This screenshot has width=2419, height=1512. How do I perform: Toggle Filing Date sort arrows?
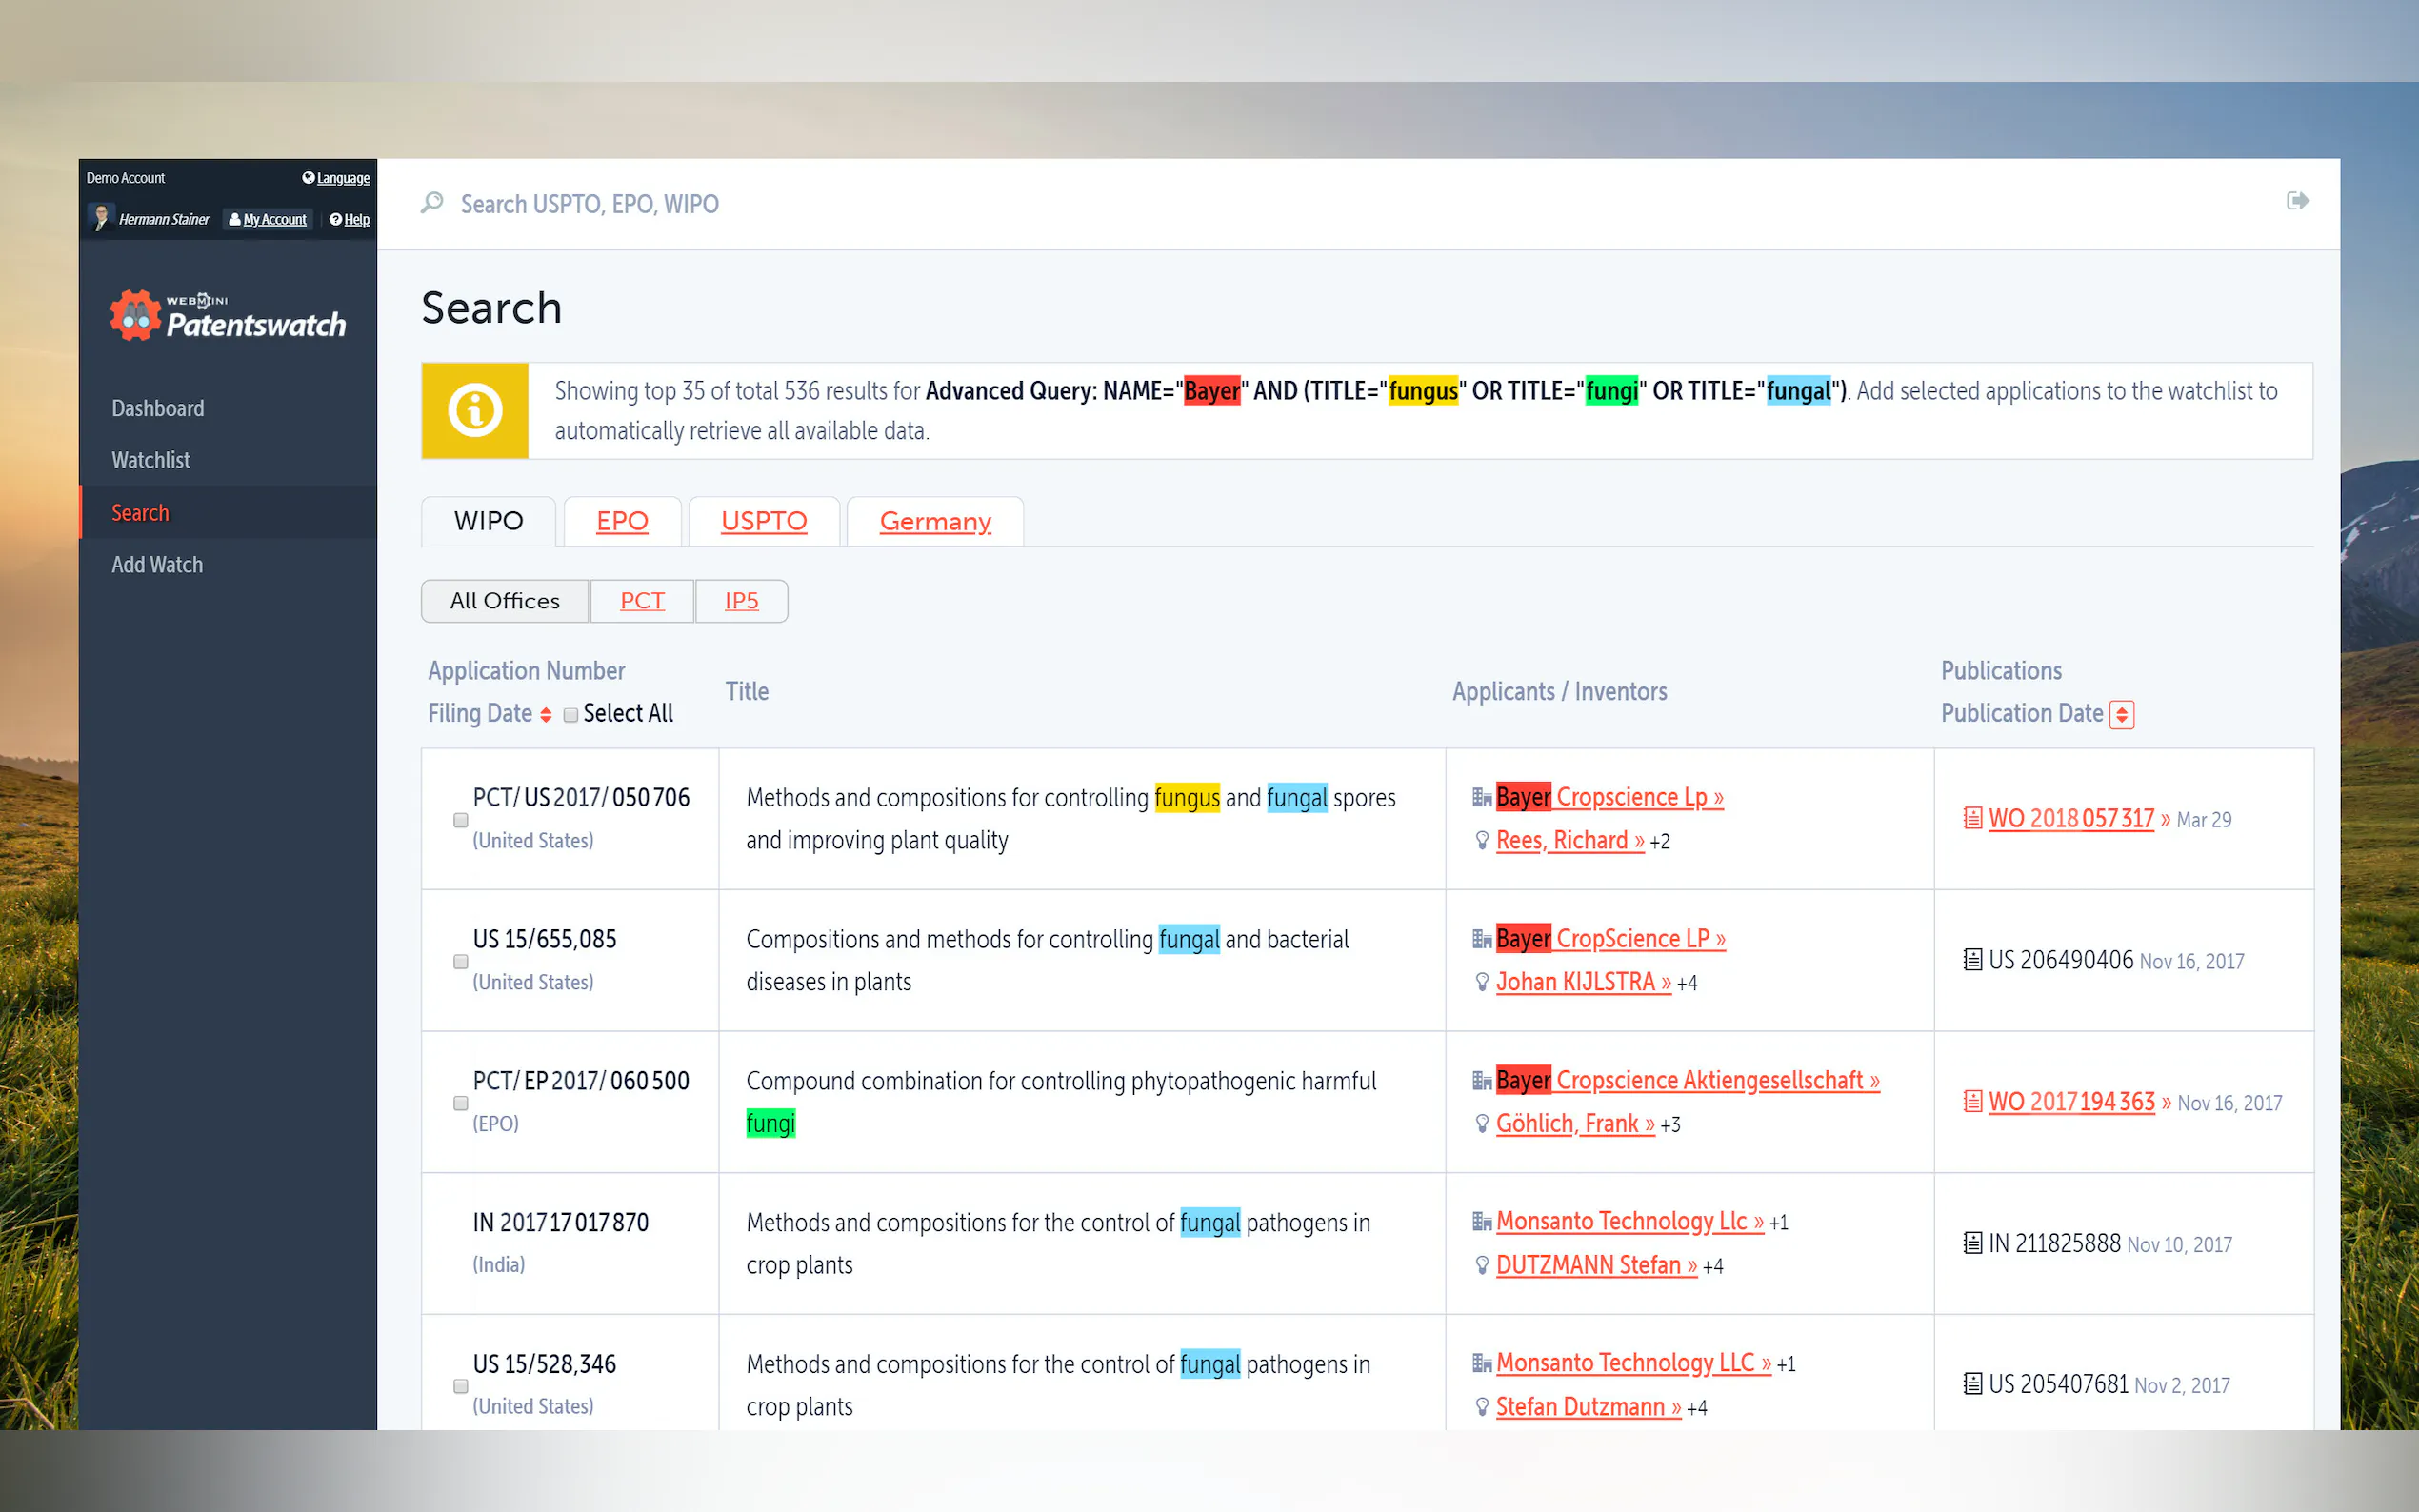tap(546, 715)
